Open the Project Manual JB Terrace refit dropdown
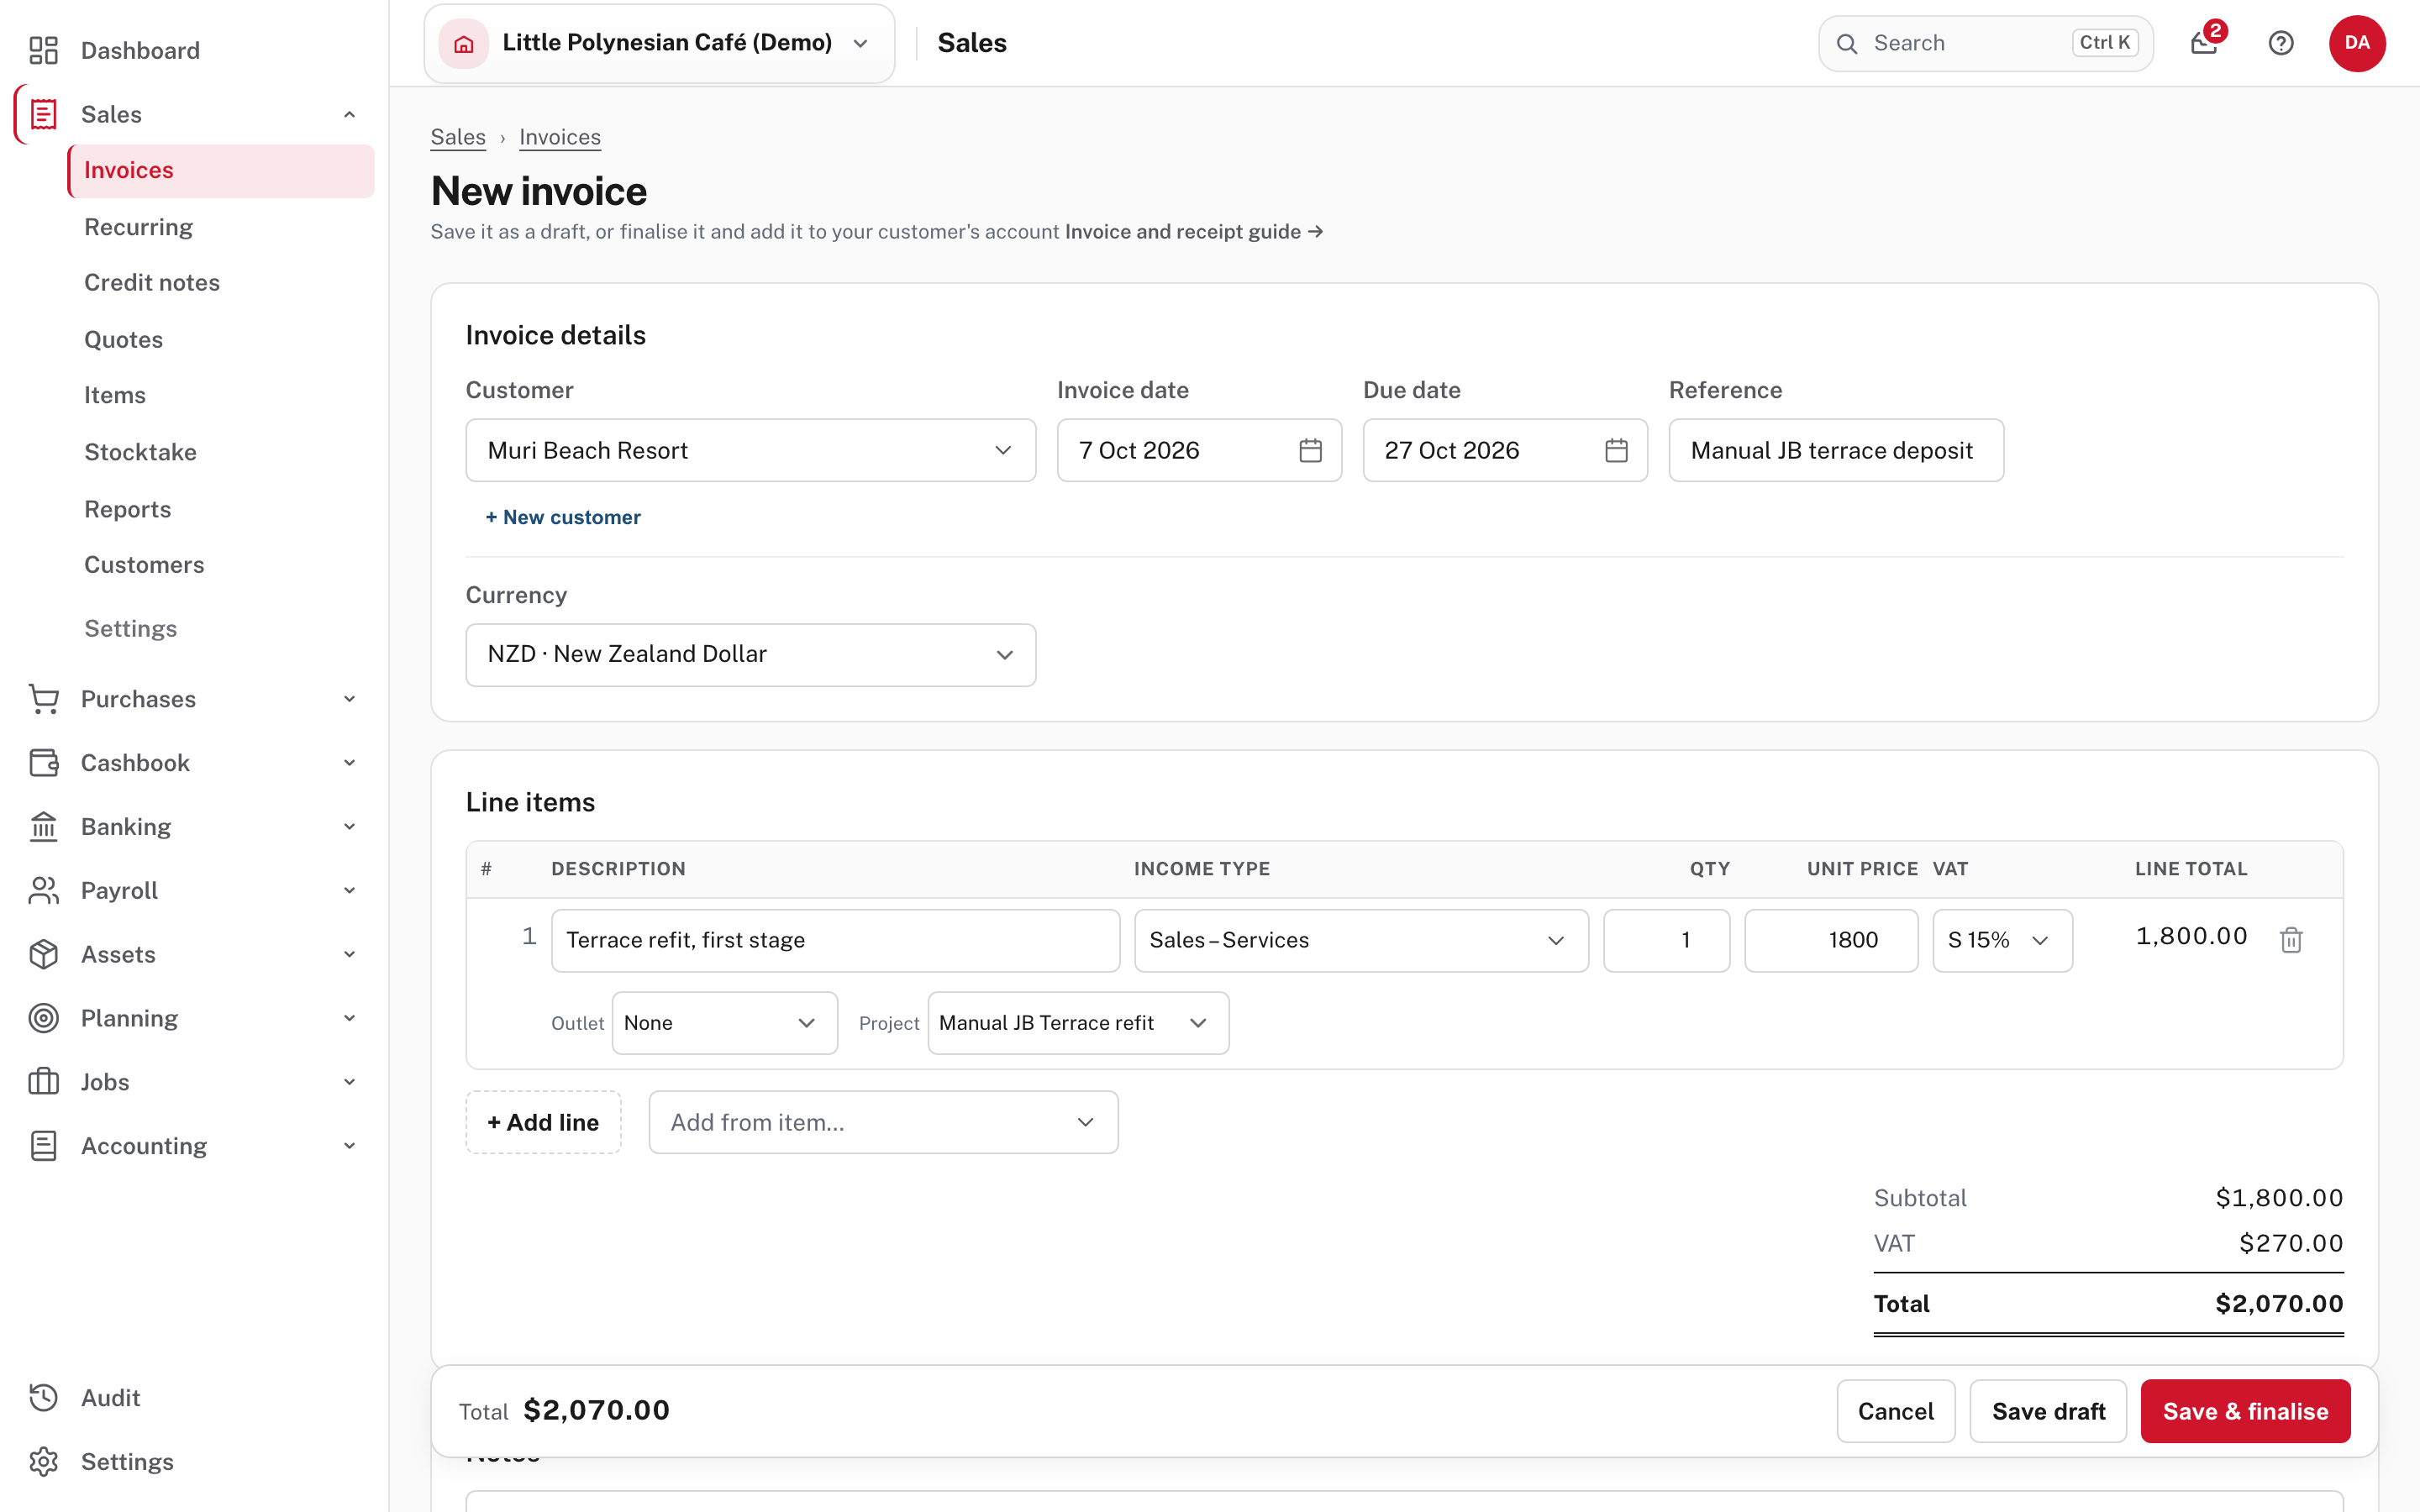The width and height of the screenshot is (2420, 1512). tap(1078, 1023)
